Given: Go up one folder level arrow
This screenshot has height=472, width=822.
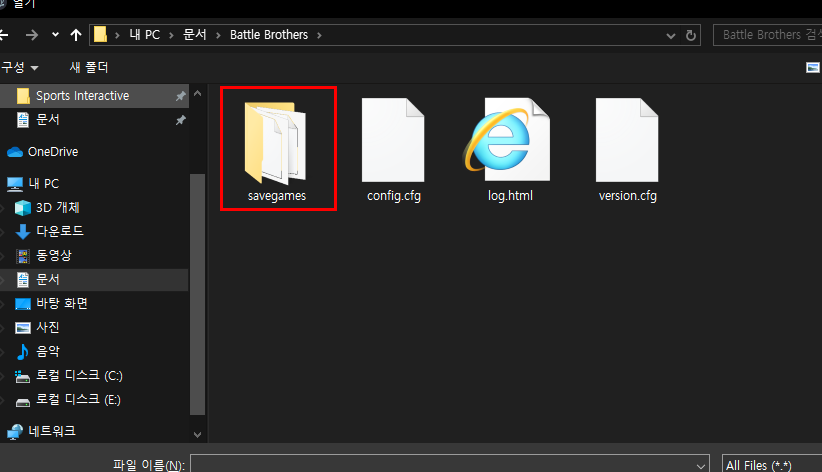Looking at the screenshot, I should 76,35.
